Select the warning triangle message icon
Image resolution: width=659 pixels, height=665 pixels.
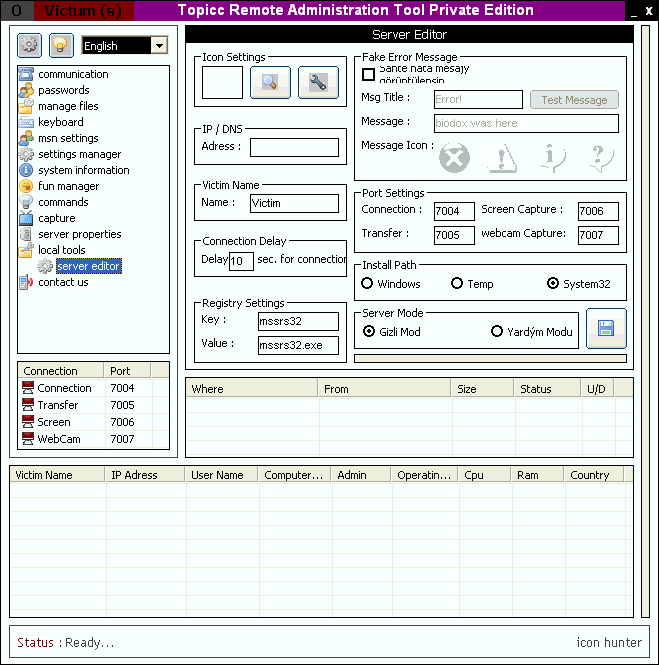[x=502, y=158]
